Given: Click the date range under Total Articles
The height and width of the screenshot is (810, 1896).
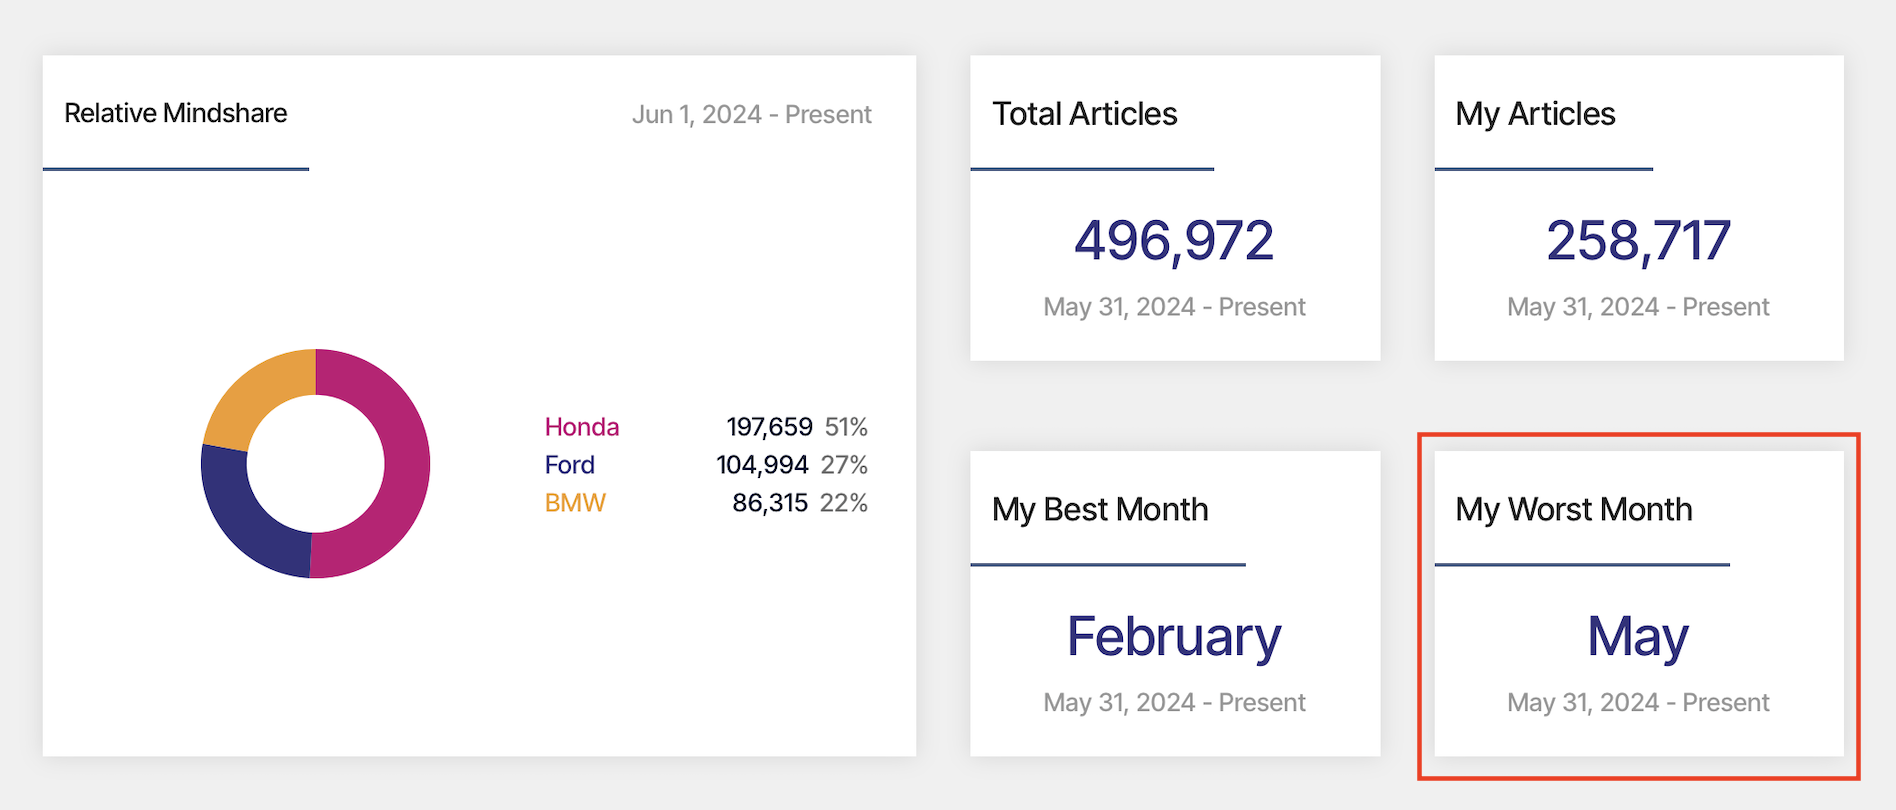Looking at the screenshot, I should pos(1174,307).
